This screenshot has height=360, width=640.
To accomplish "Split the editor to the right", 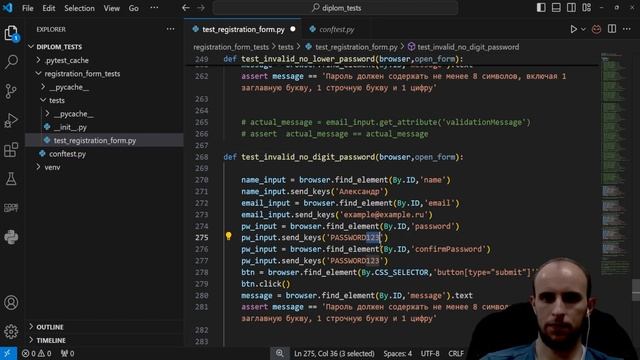I will coord(612,29).
